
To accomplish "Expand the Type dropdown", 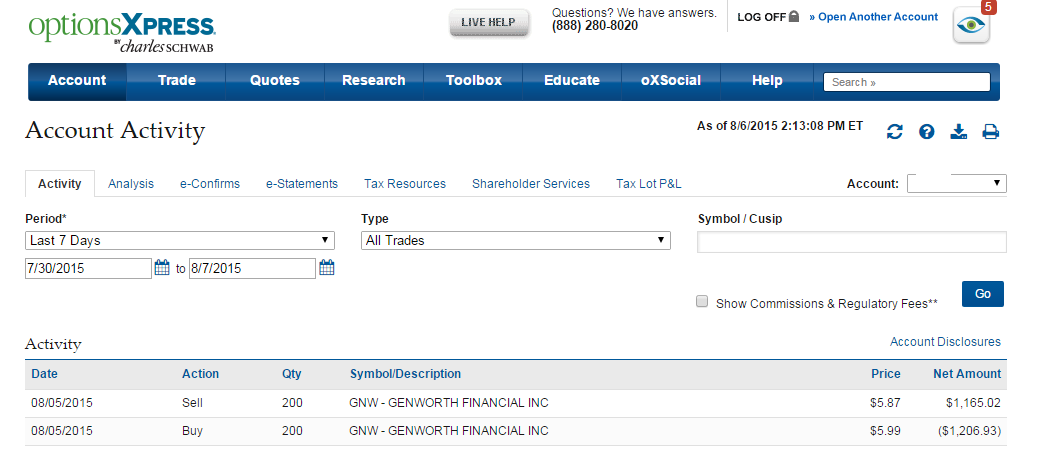I will pyautogui.click(x=515, y=240).
